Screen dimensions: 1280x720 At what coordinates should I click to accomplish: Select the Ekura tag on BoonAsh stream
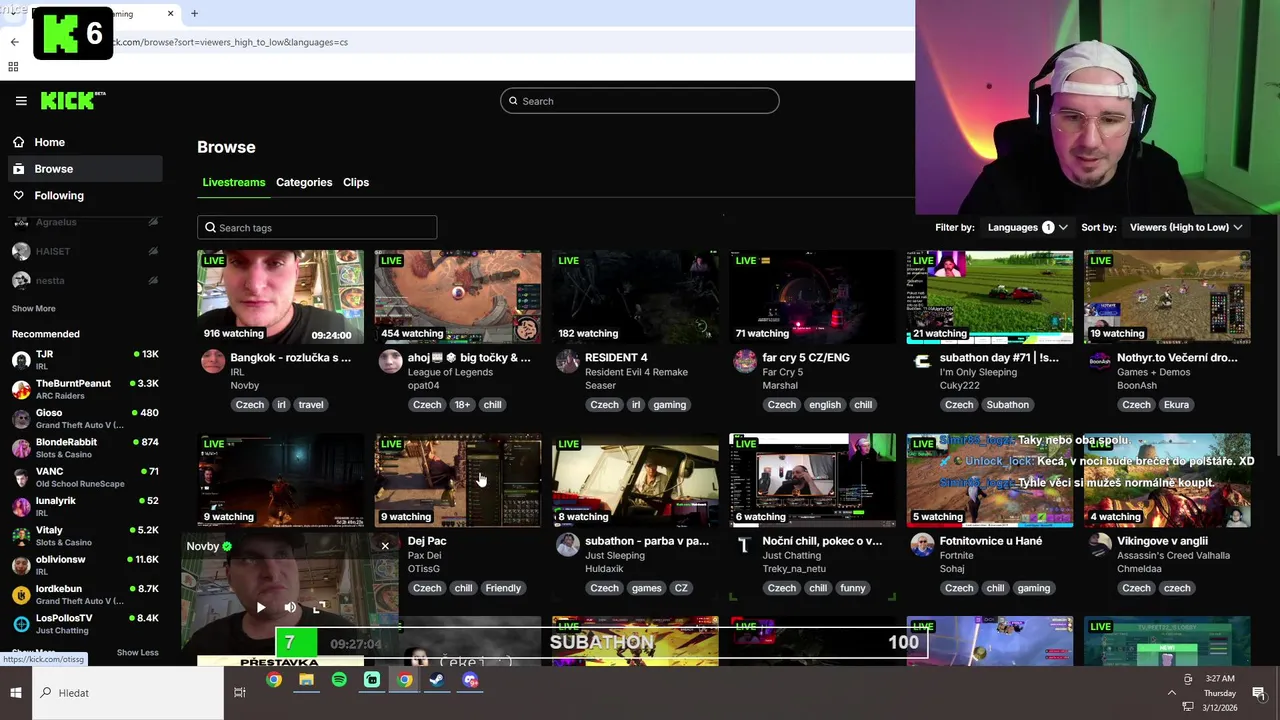click(x=1176, y=405)
